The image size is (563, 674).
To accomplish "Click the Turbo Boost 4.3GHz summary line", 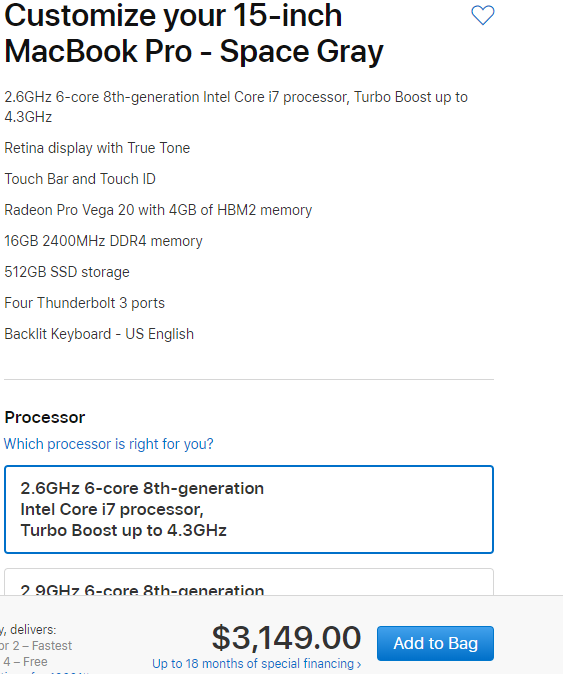I will pos(236,107).
